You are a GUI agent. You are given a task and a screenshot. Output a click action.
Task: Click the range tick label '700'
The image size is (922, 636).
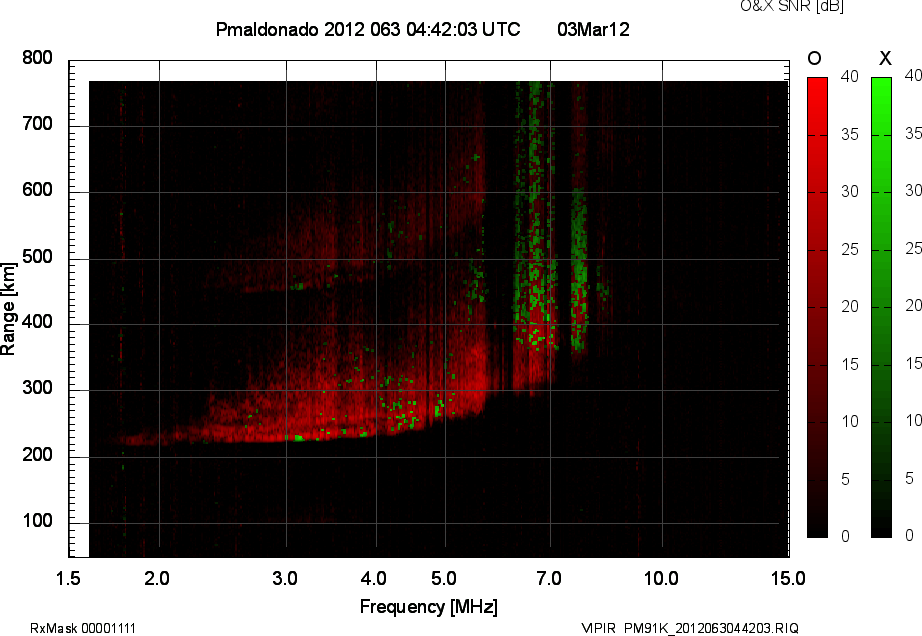pyautogui.click(x=38, y=123)
